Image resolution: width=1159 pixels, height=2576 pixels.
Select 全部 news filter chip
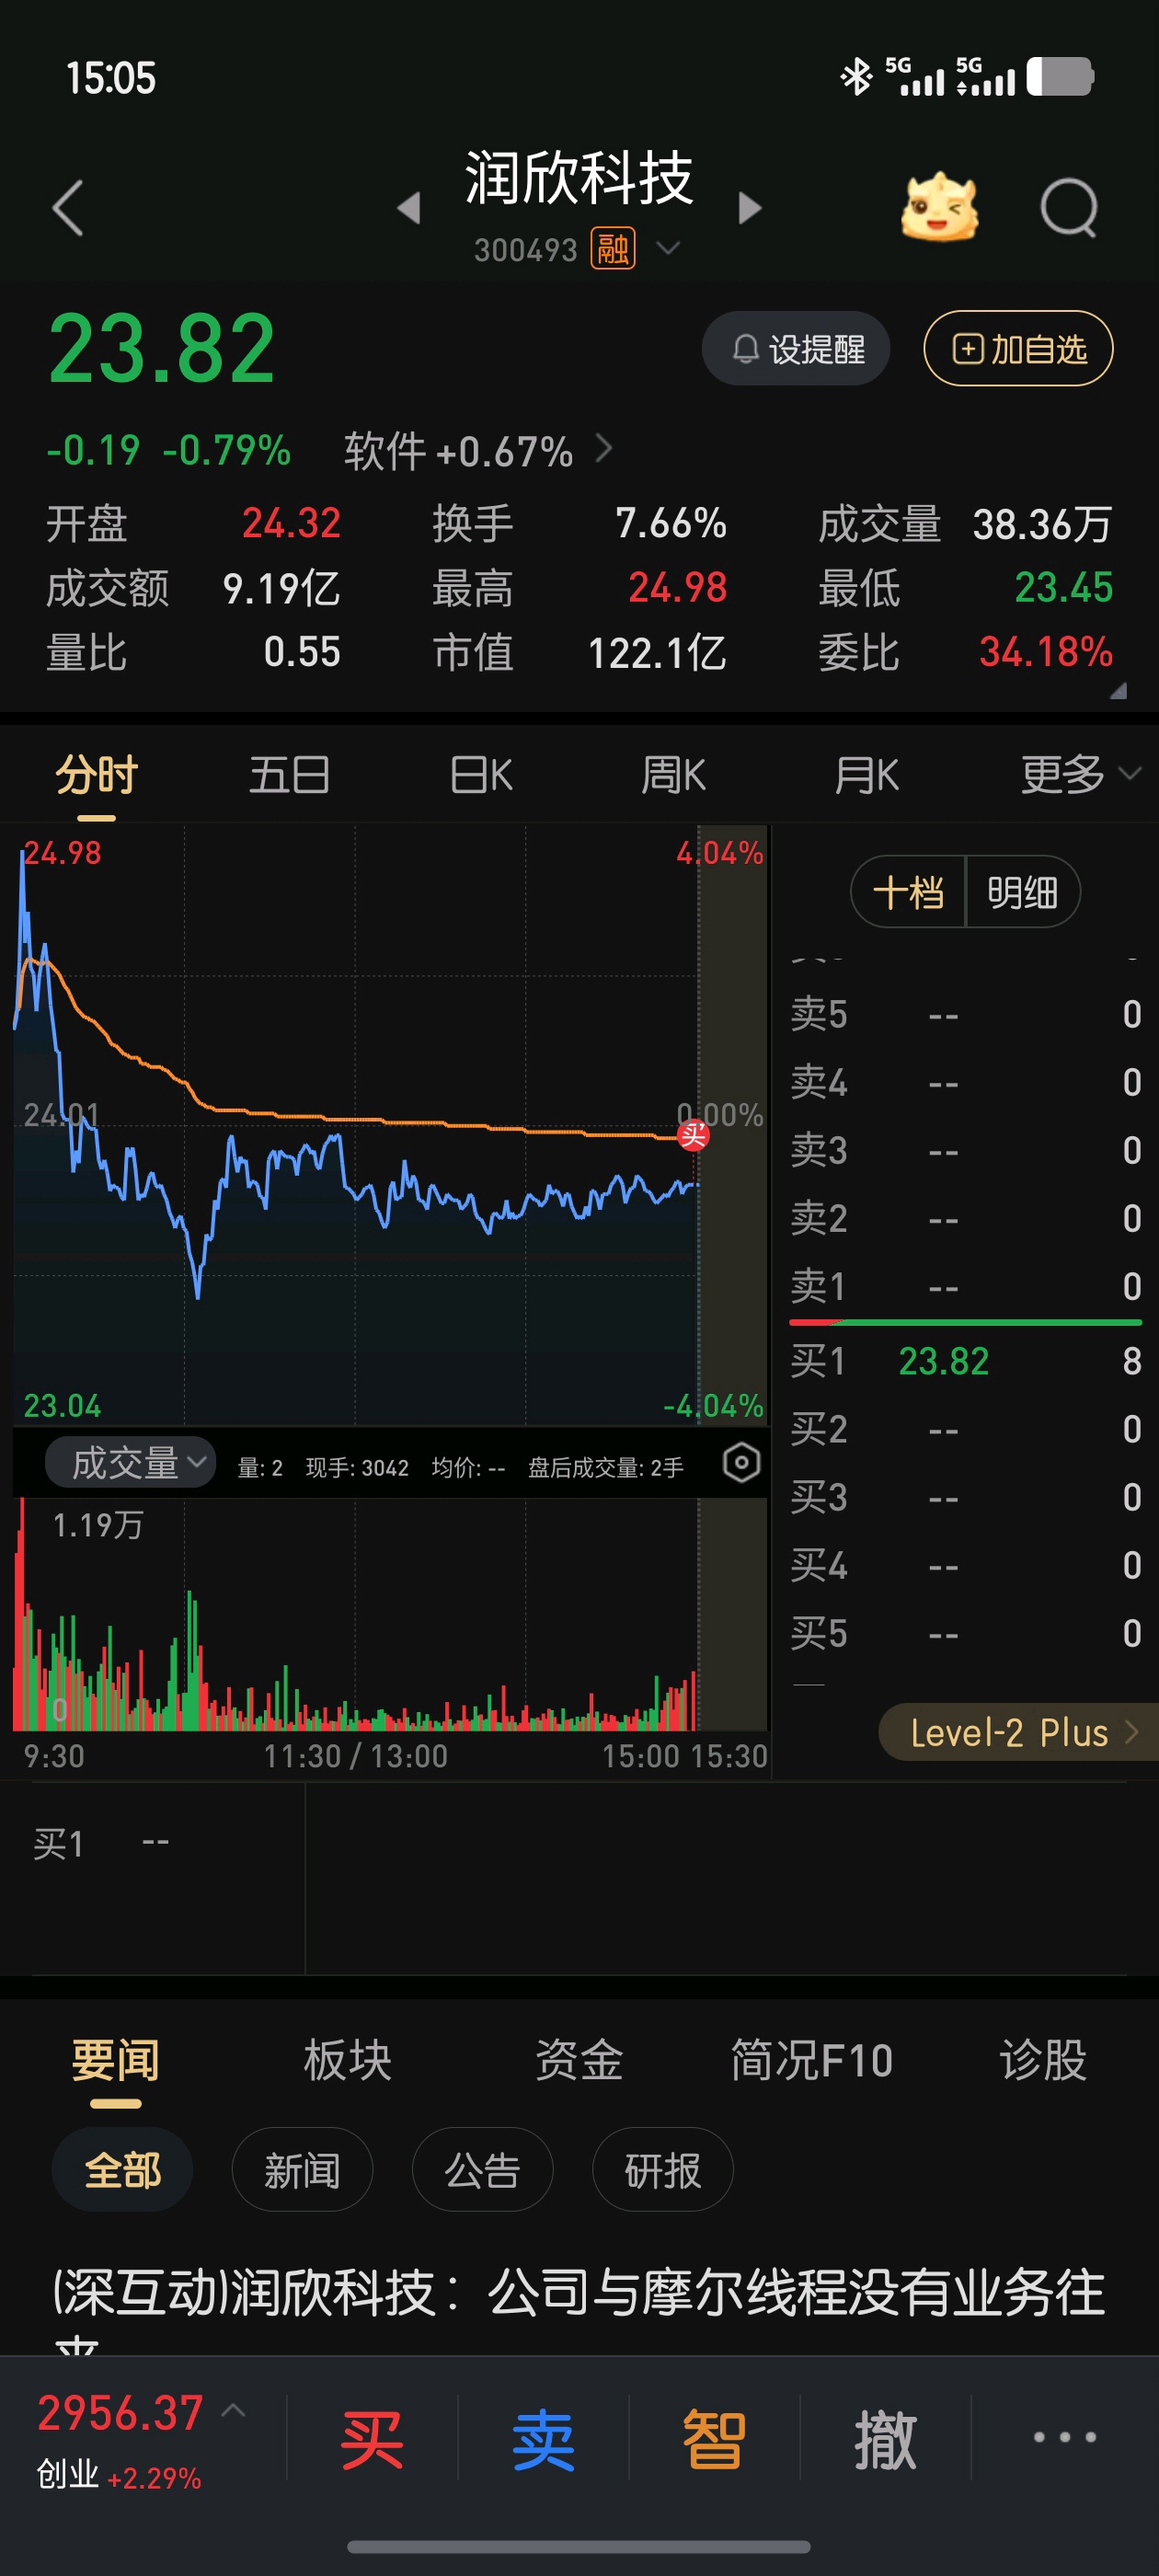tap(122, 2170)
